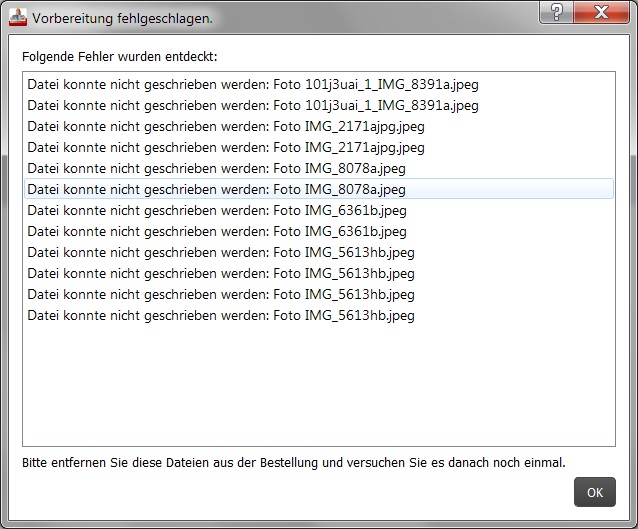The width and height of the screenshot is (638, 529).
Task: Select the first IMG_6361b.jpeg error row
Action: 319,210
